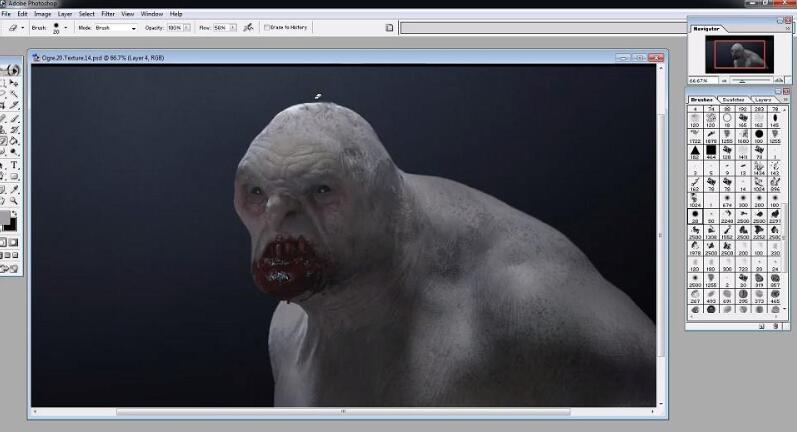Pick the Eyedropper tool in the toolbox

coord(14,189)
